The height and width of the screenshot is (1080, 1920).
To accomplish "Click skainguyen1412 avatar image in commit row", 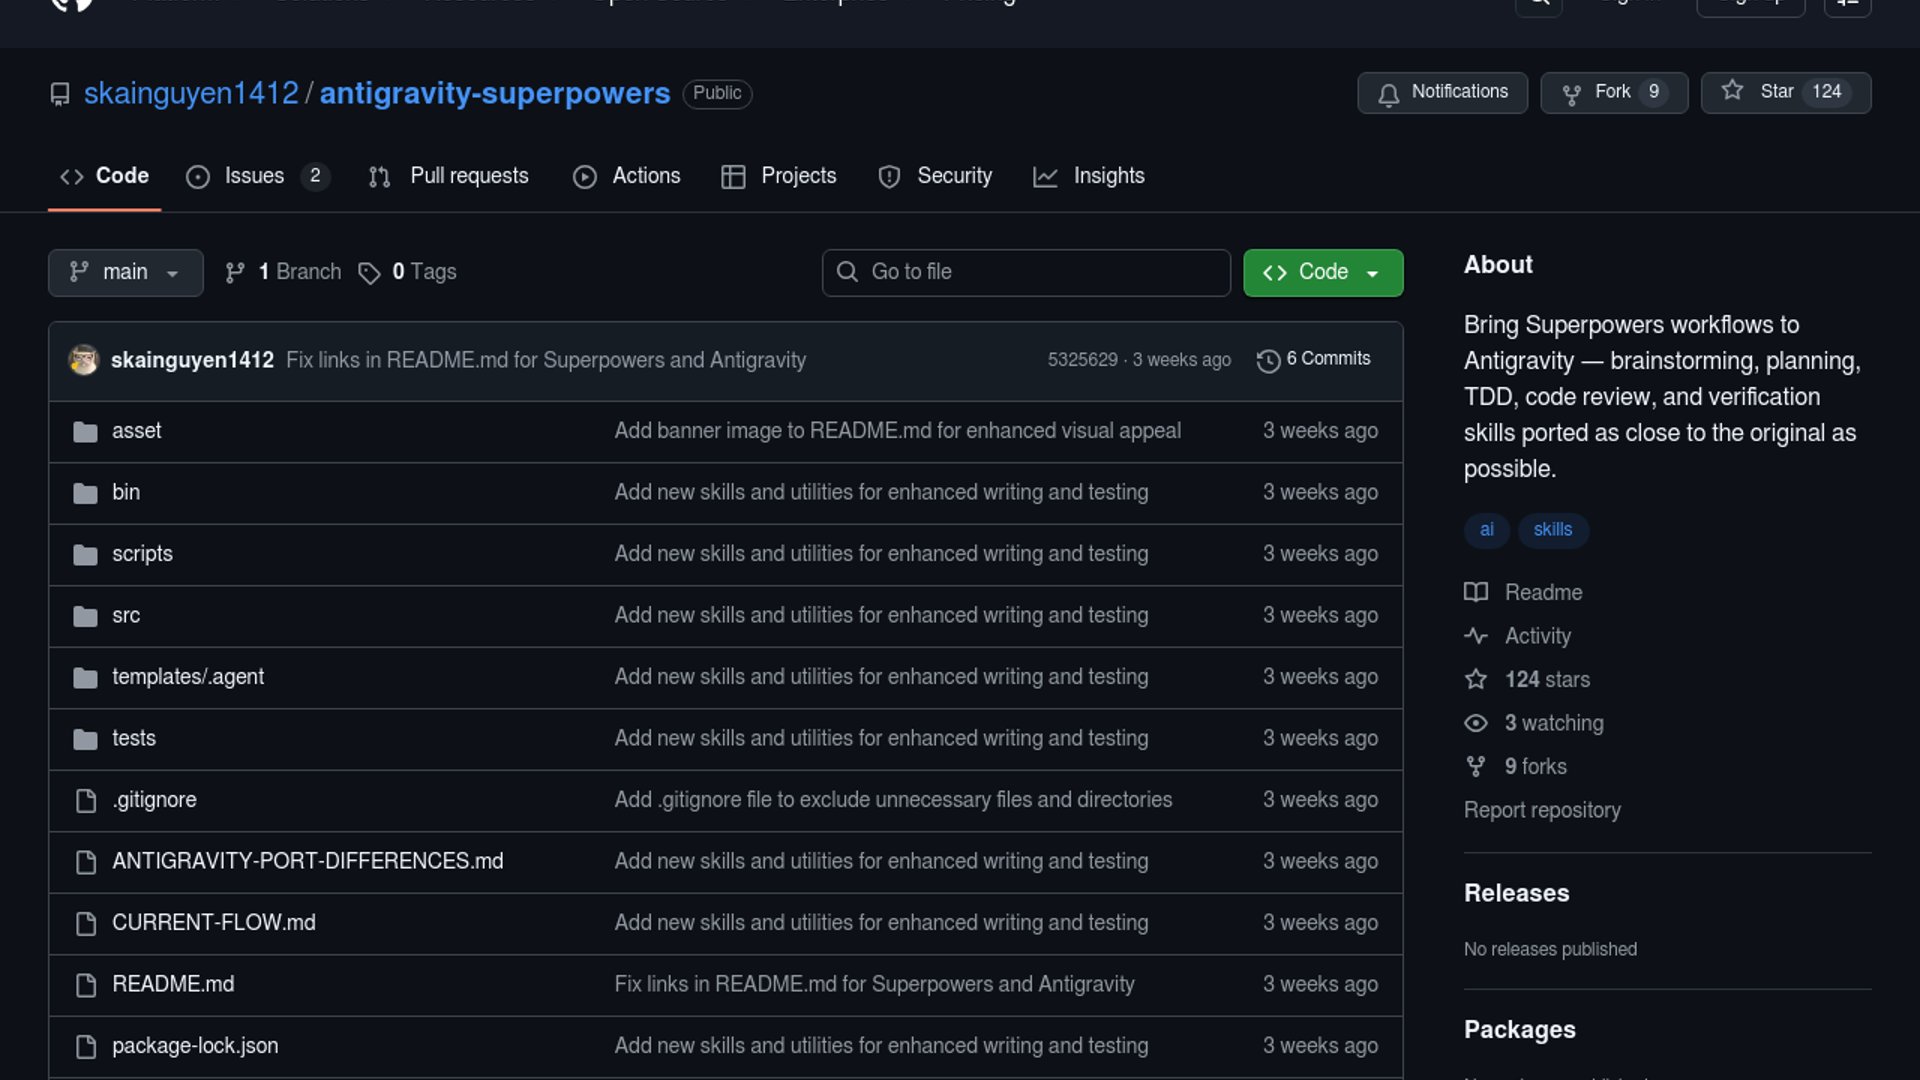I will (84, 360).
